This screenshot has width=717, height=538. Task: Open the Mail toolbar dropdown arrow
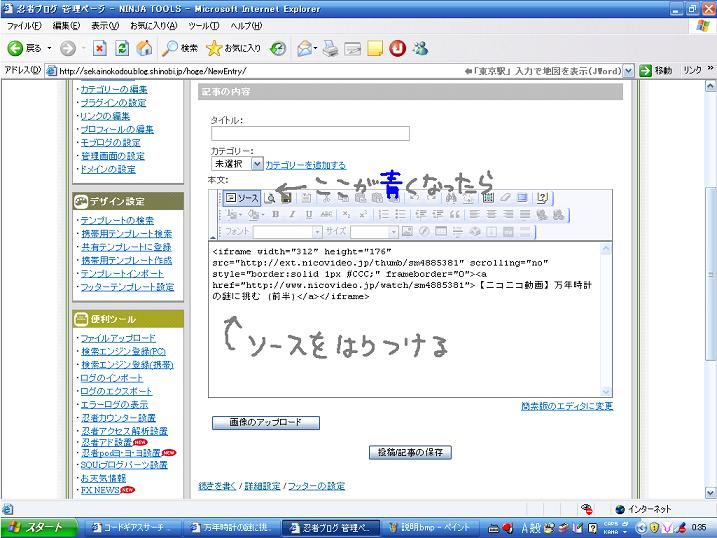pyautogui.click(x=315, y=48)
